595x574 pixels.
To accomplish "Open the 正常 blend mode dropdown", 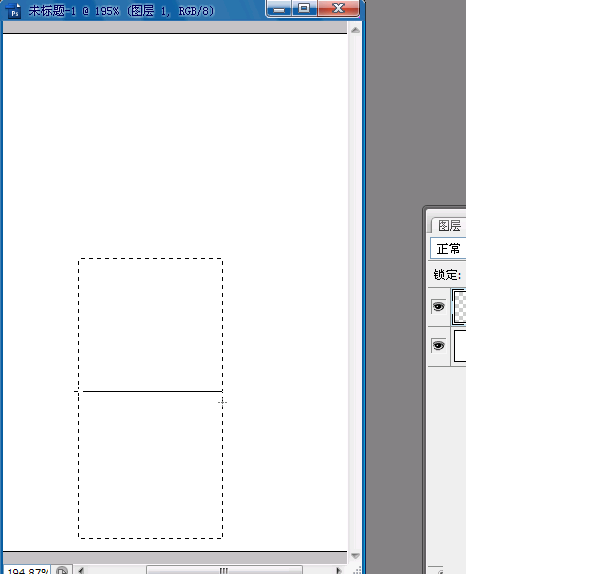I will tap(448, 248).
